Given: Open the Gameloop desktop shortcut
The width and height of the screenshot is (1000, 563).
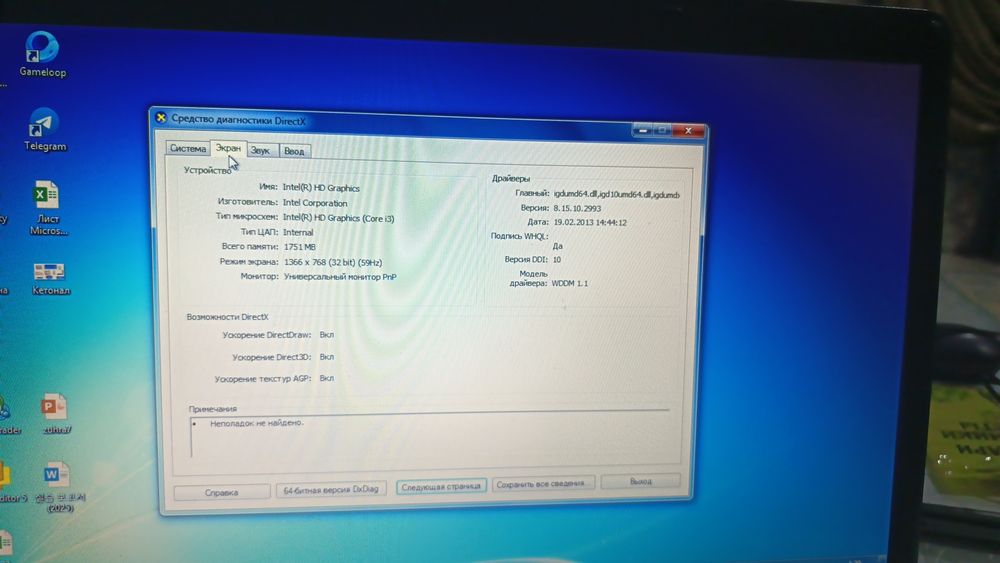Looking at the screenshot, I should click(x=42, y=54).
